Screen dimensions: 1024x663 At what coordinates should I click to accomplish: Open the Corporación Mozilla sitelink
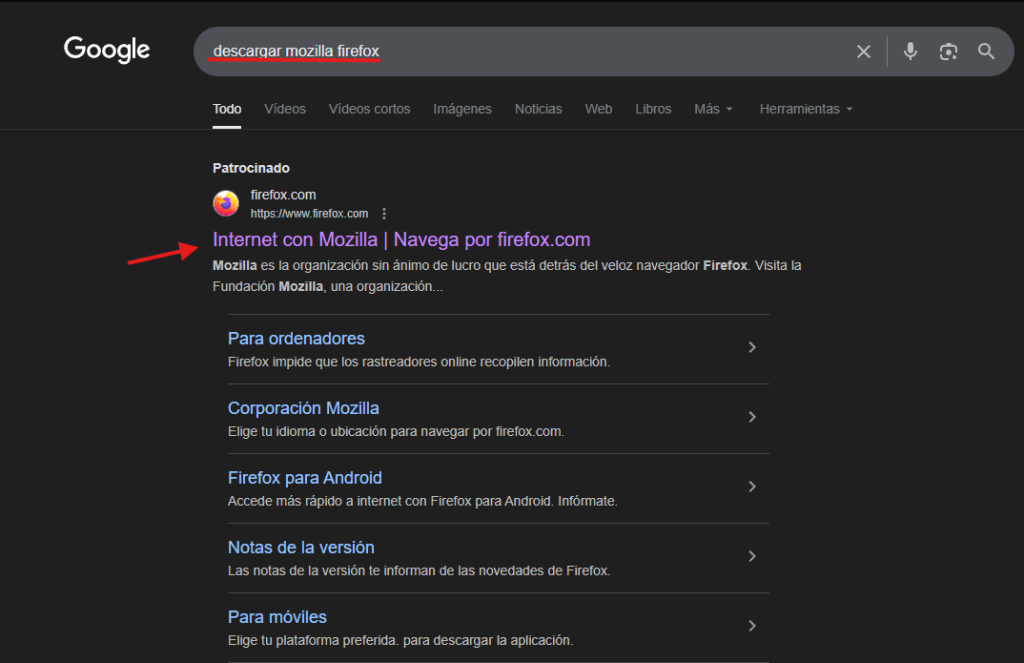point(303,408)
